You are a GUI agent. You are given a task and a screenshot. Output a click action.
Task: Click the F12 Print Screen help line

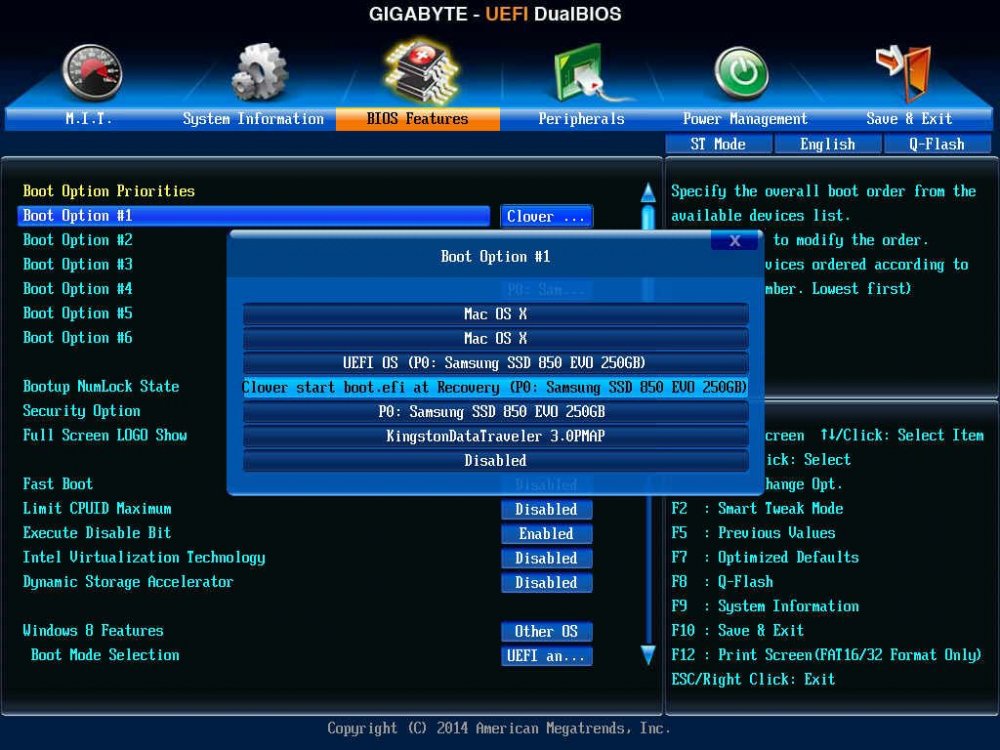coord(827,655)
